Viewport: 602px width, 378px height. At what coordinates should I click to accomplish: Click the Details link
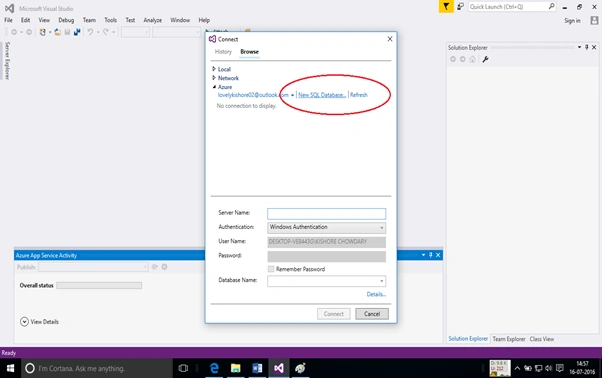tap(376, 294)
